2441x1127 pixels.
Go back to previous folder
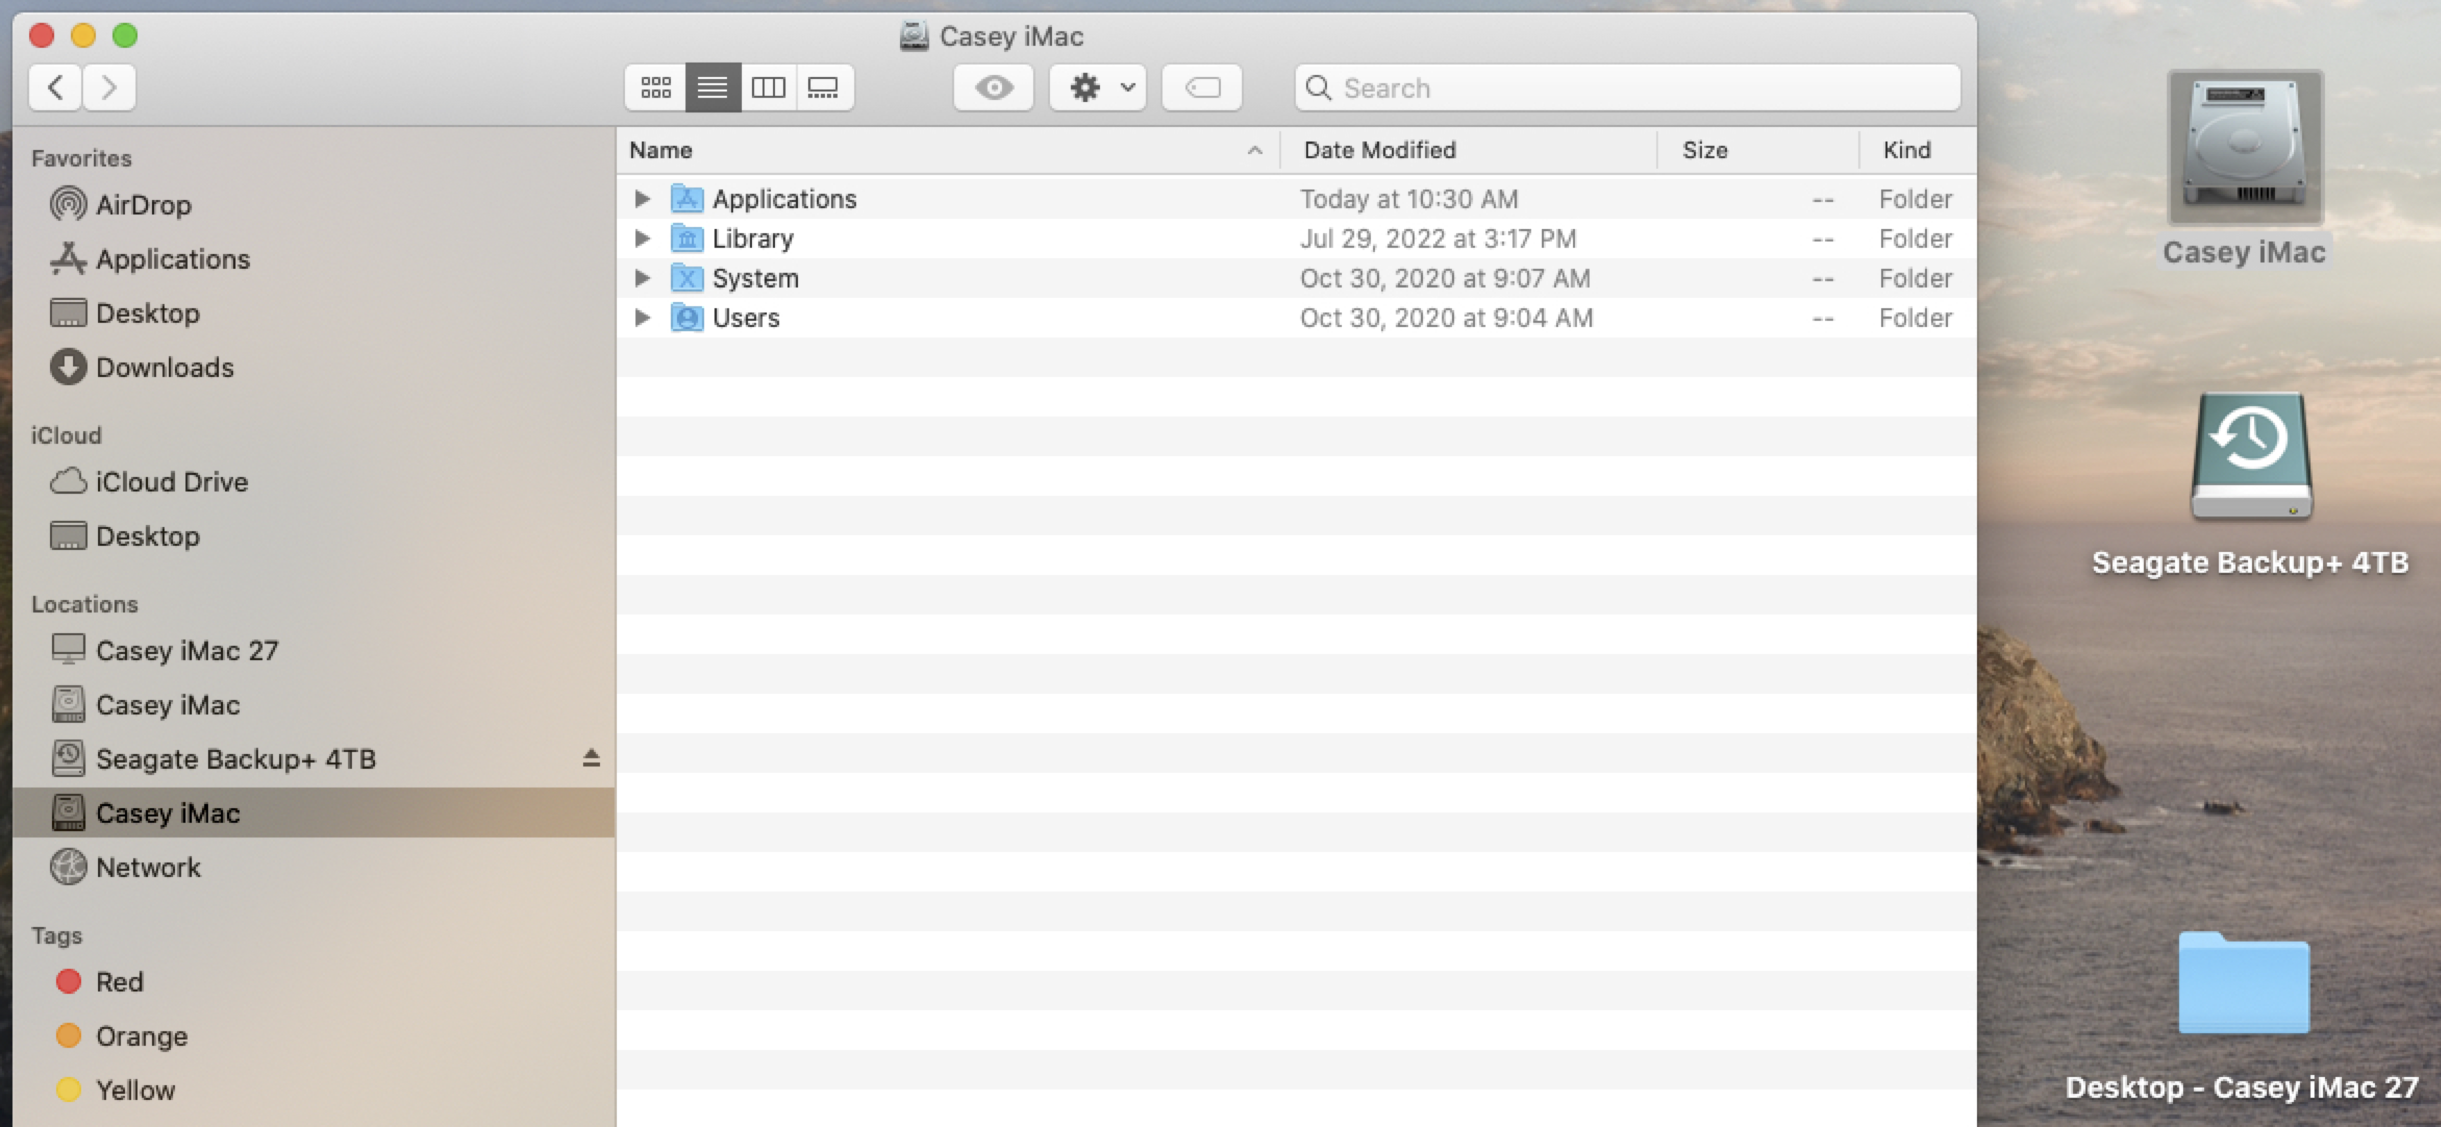point(56,88)
